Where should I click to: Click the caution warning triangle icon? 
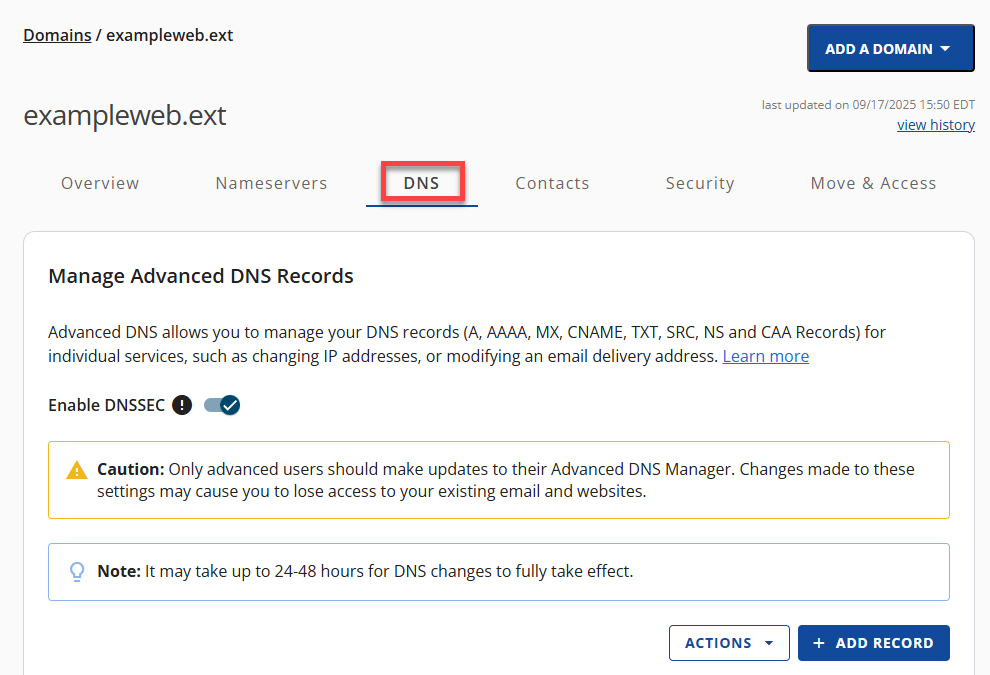pyautogui.click(x=76, y=468)
